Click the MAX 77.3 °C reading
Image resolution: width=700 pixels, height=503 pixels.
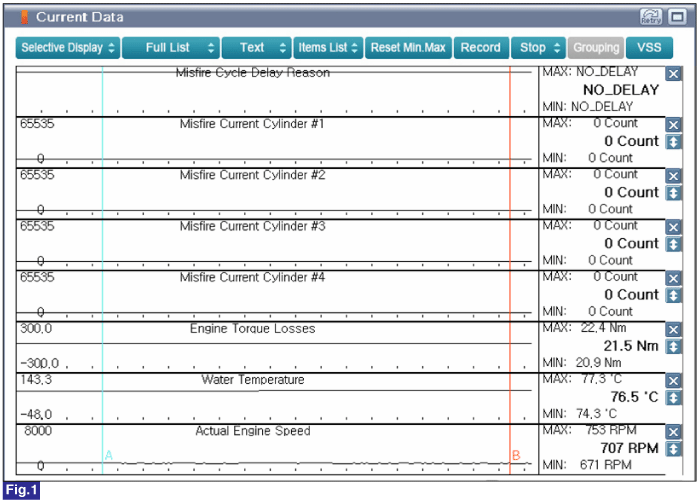click(x=582, y=379)
